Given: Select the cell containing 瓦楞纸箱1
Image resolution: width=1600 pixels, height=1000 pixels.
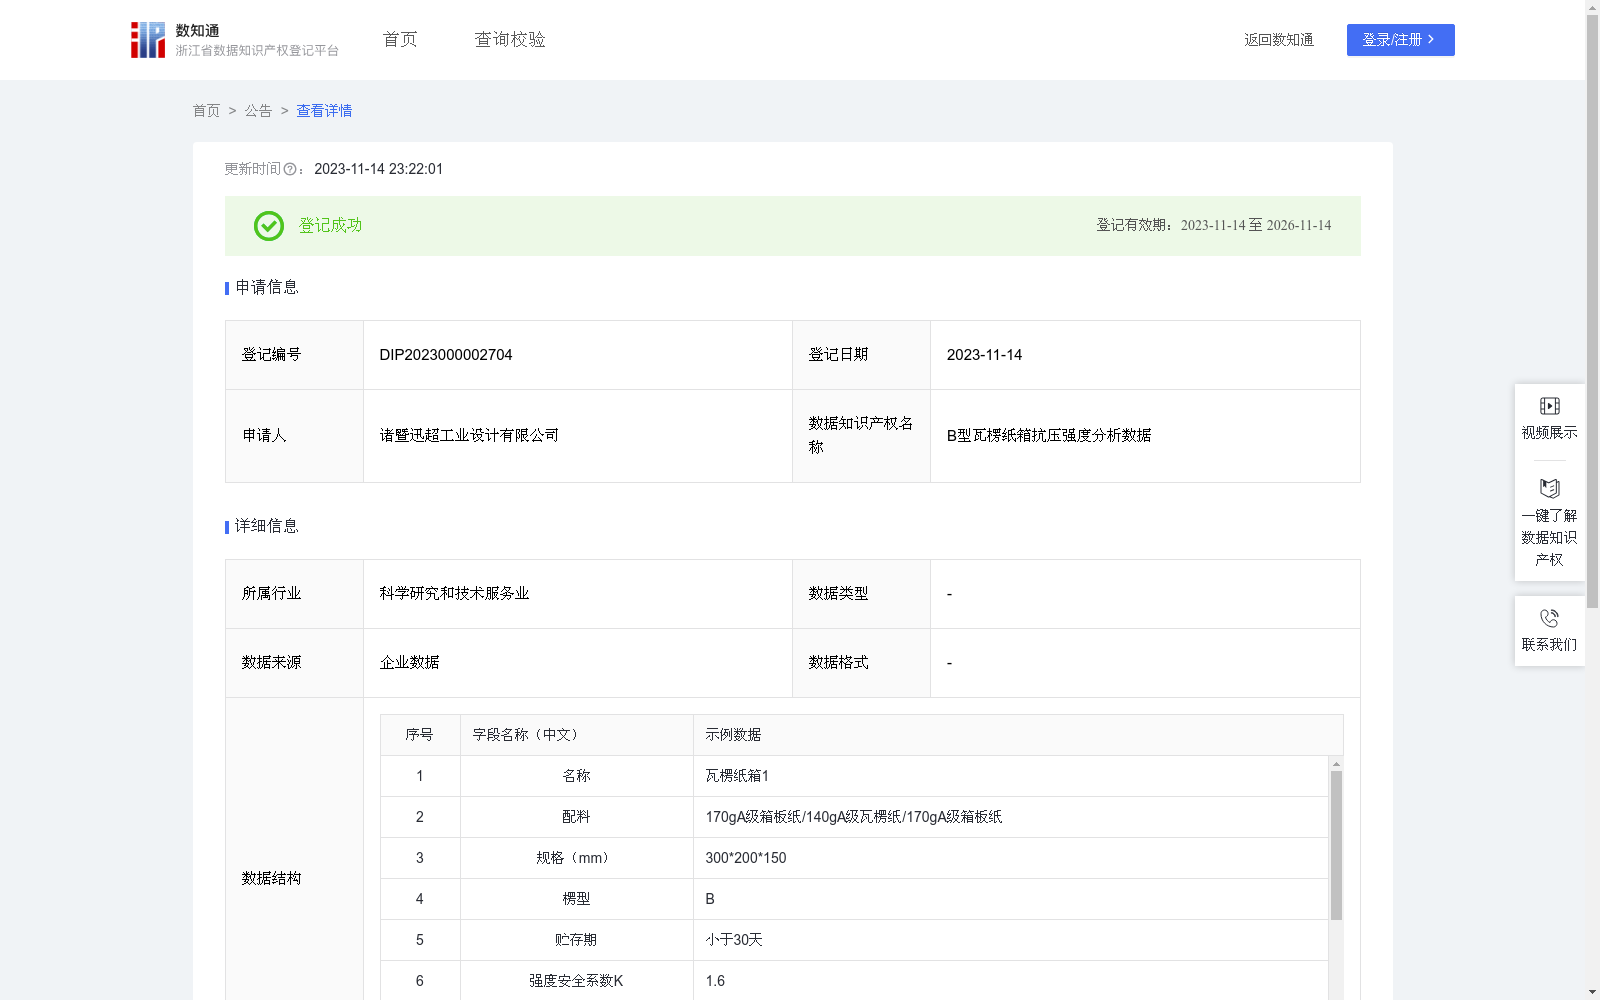Looking at the screenshot, I should [737, 775].
